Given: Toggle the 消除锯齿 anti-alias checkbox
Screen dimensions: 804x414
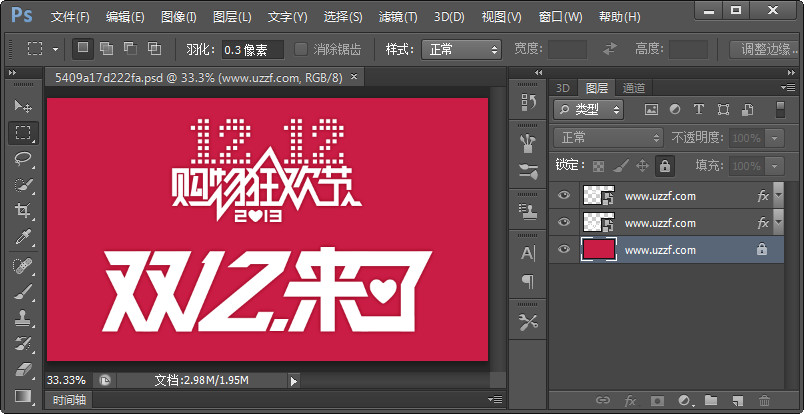Looking at the screenshot, I should click(301, 49).
